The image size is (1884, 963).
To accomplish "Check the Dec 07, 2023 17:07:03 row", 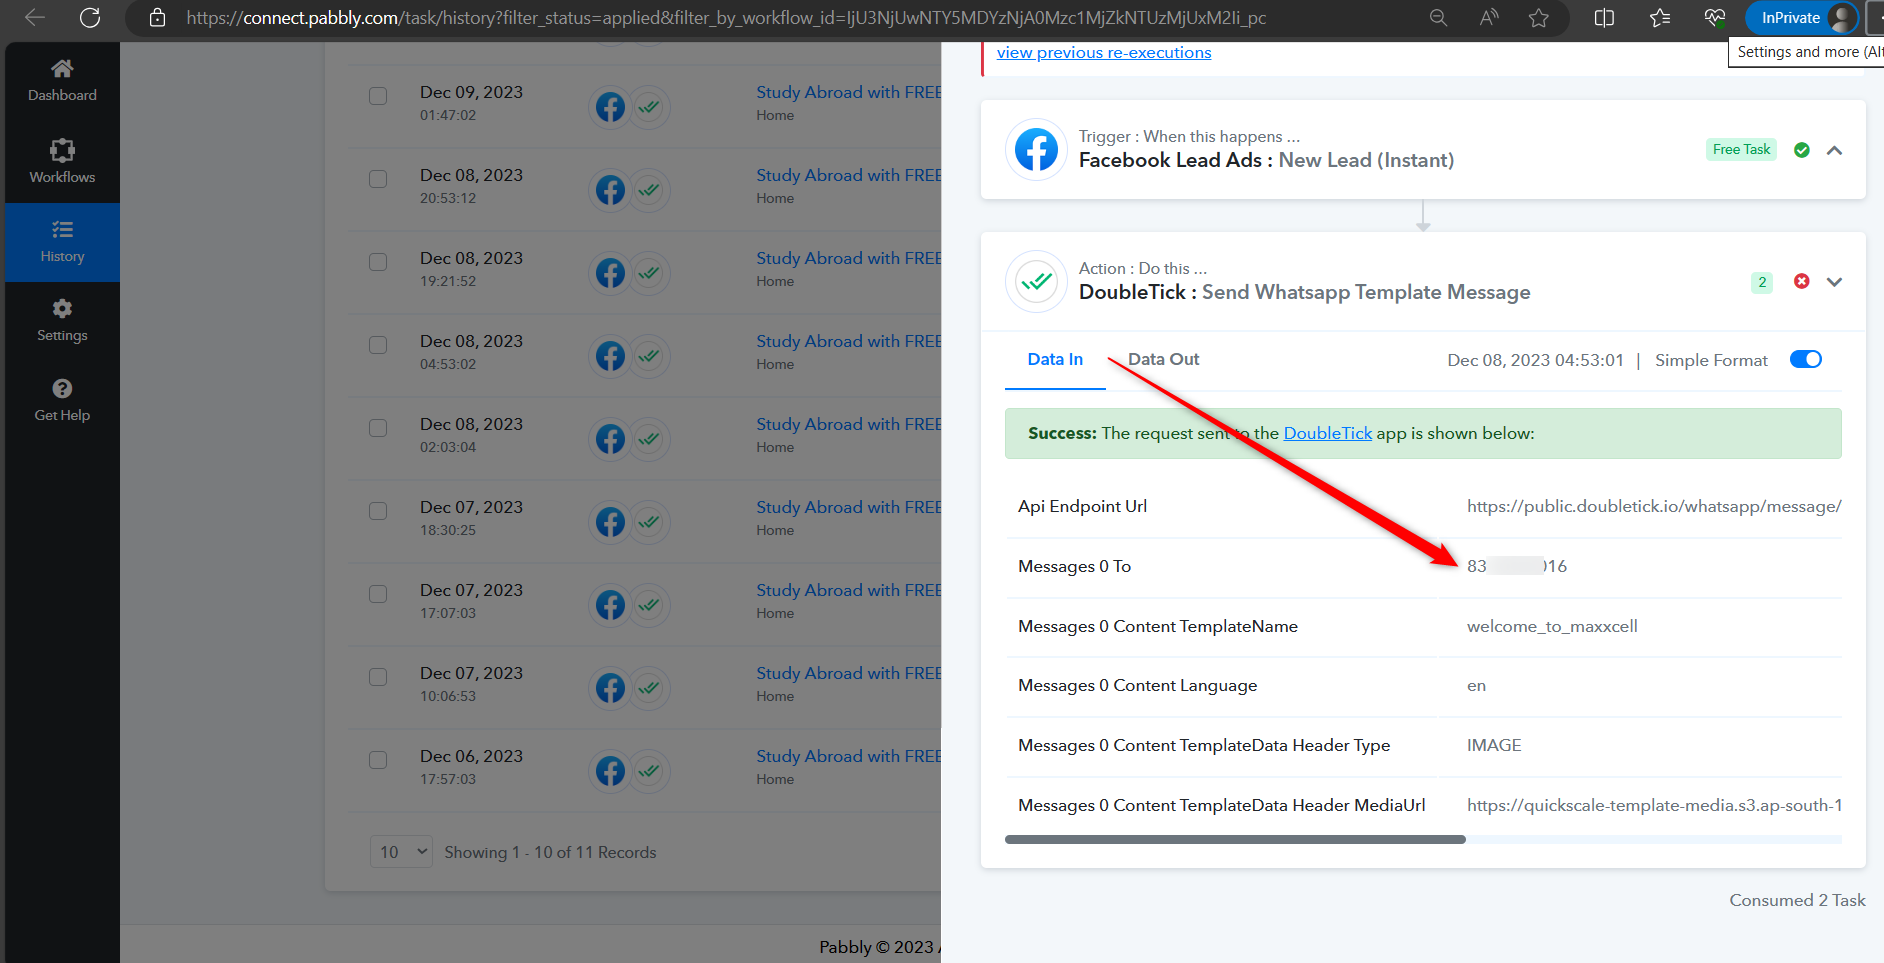I will tap(378, 594).
